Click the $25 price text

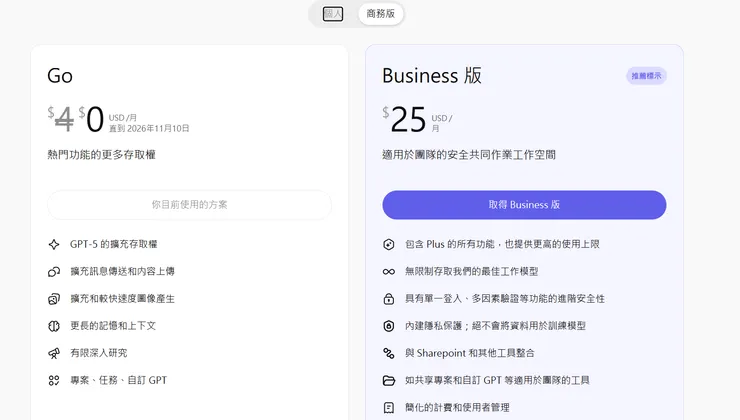pyautogui.click(x=404, y=119)
